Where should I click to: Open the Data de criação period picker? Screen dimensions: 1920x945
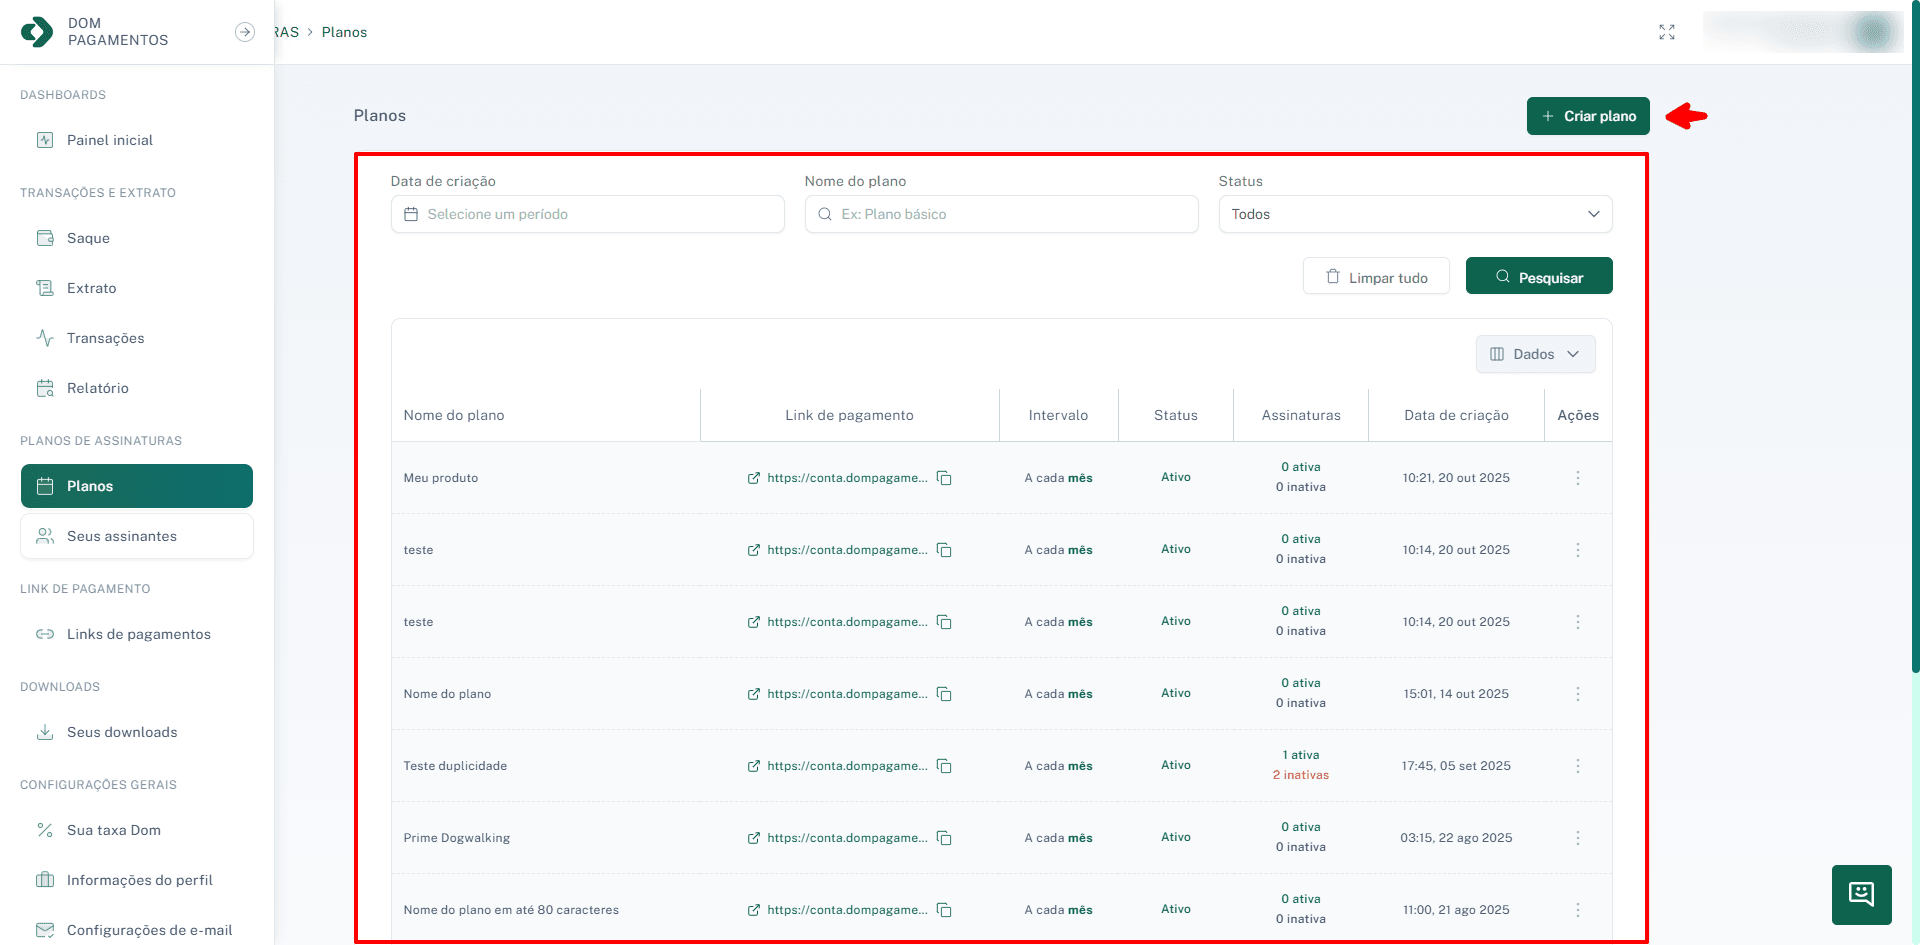point(587,214)
